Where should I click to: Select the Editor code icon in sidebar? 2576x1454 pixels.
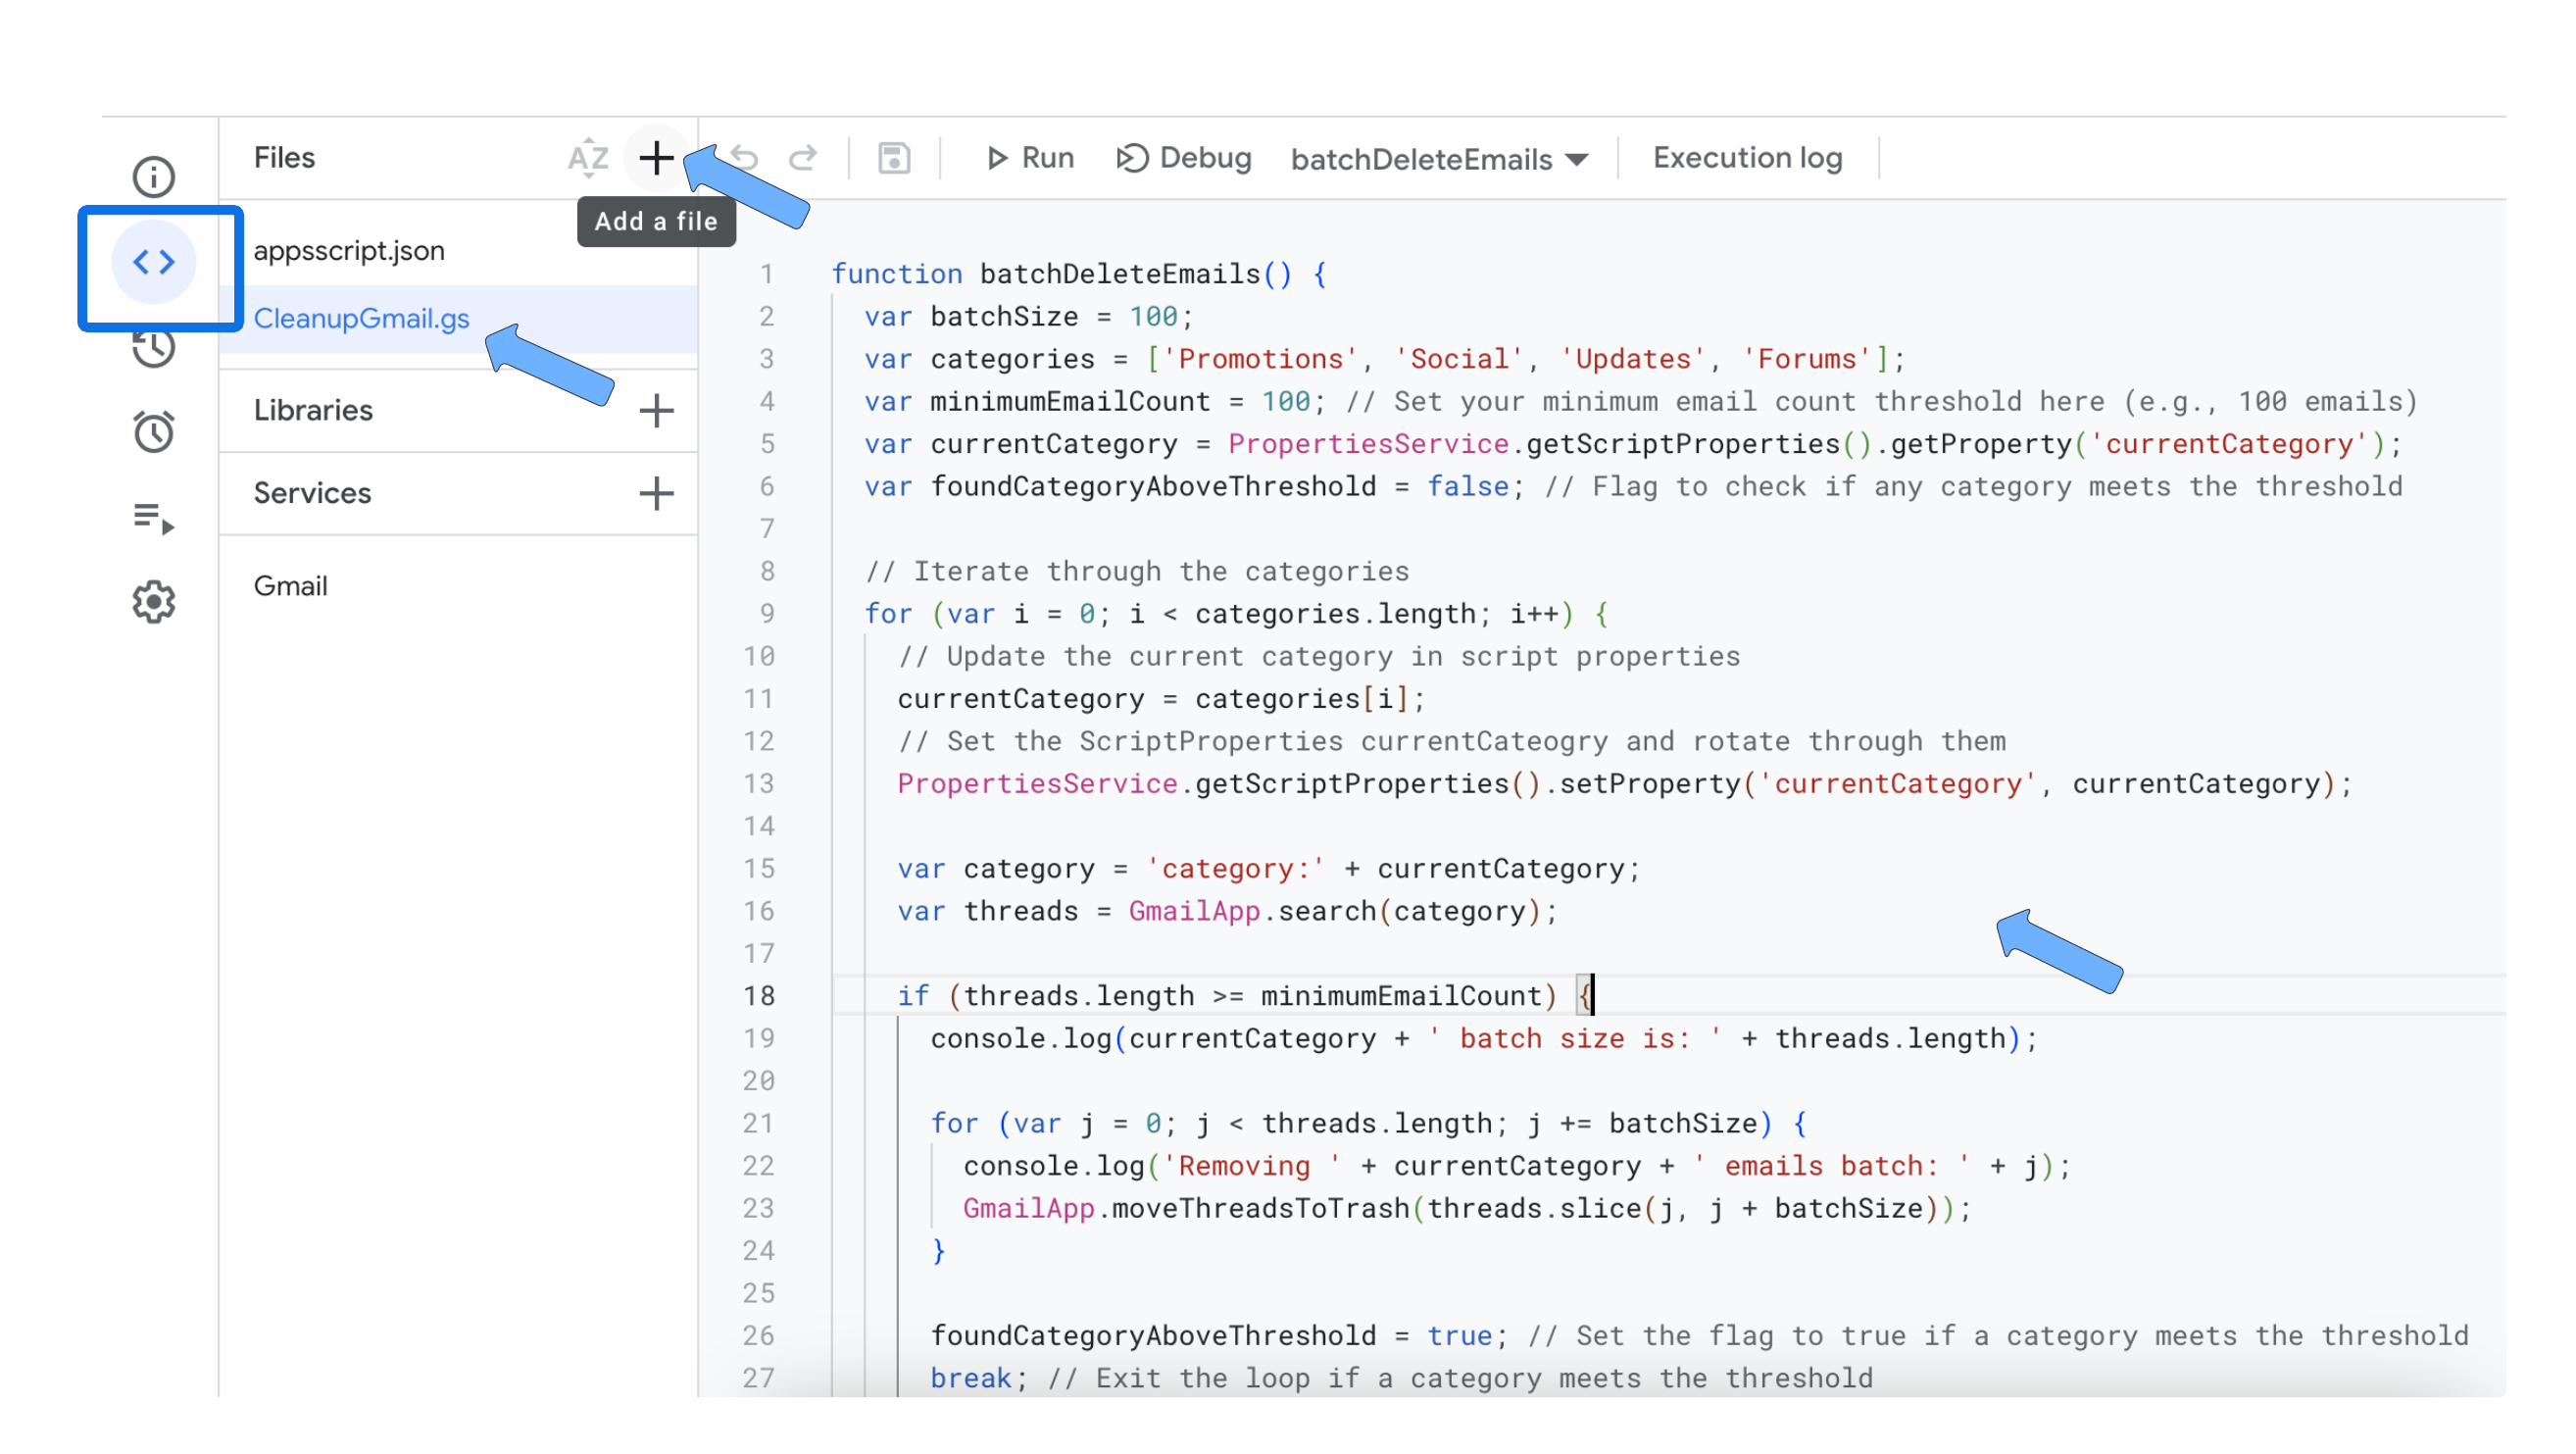click(153, 262)
